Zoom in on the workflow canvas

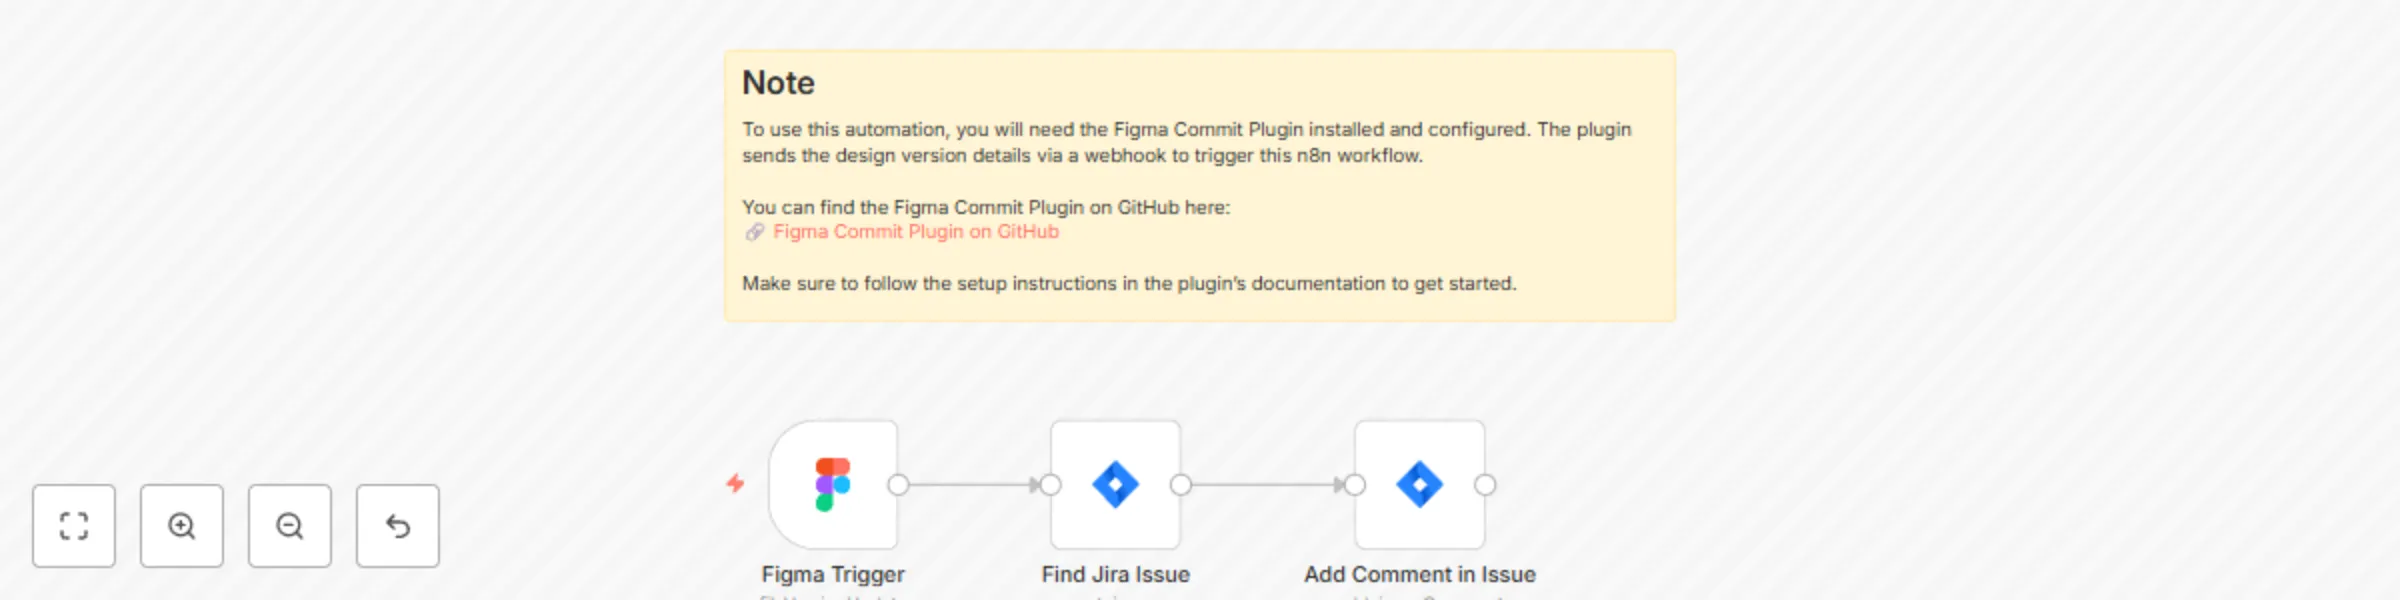[x=181, y=526]
